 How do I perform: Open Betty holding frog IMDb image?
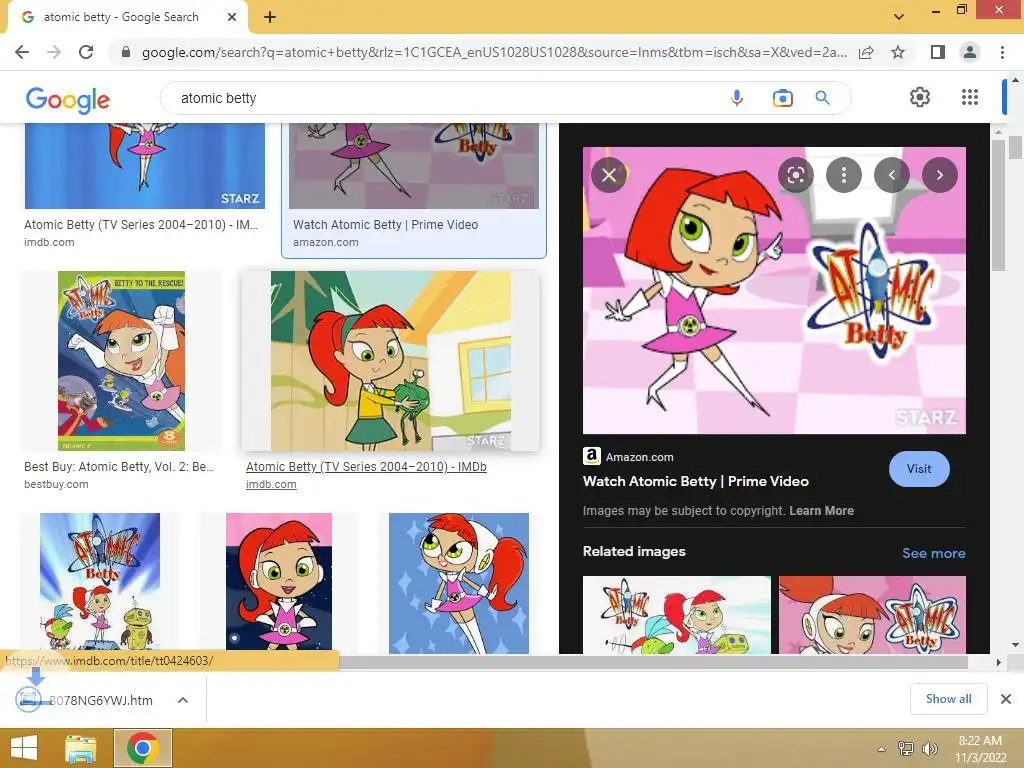pos(391,360)
